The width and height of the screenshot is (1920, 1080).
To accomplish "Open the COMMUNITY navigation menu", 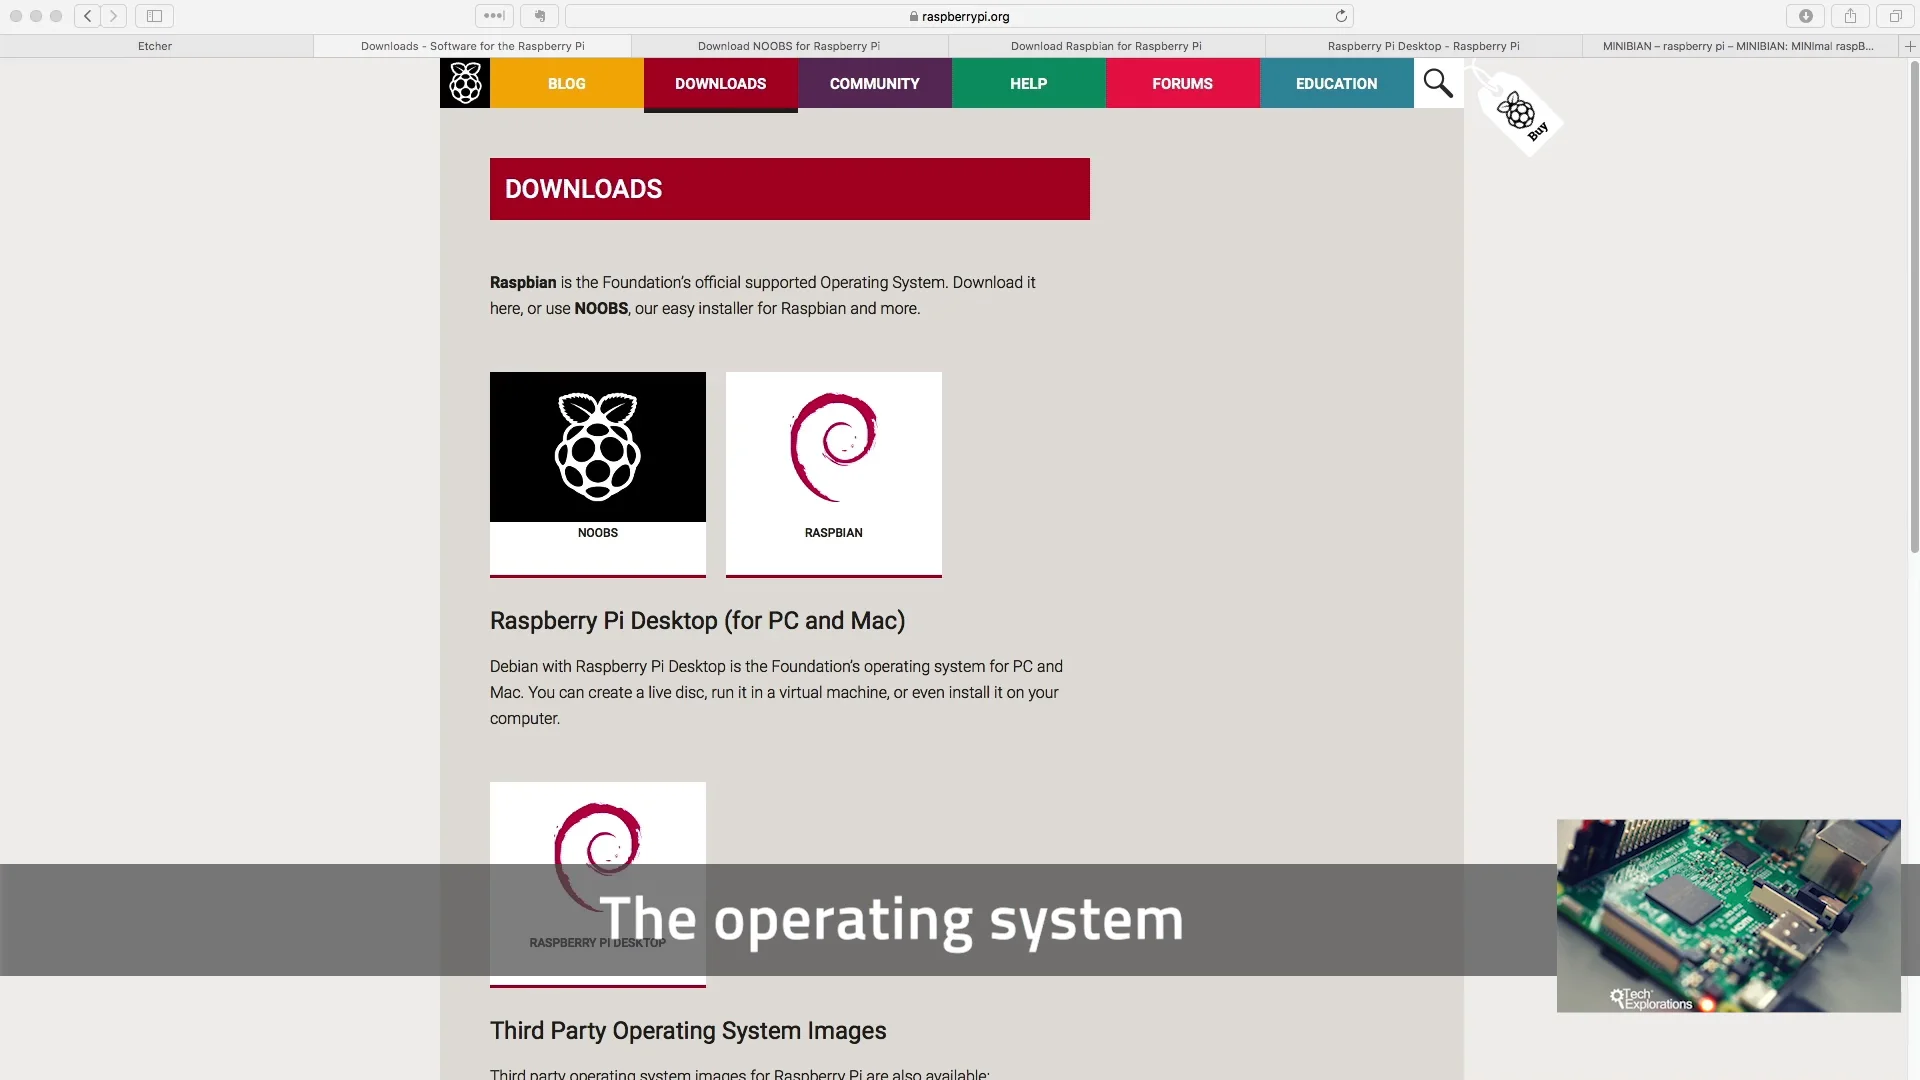I will (x=874, y=84).
